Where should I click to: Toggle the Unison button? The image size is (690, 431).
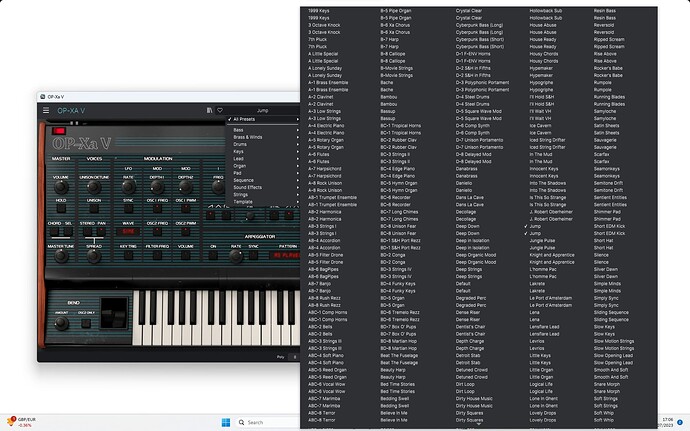94,208
